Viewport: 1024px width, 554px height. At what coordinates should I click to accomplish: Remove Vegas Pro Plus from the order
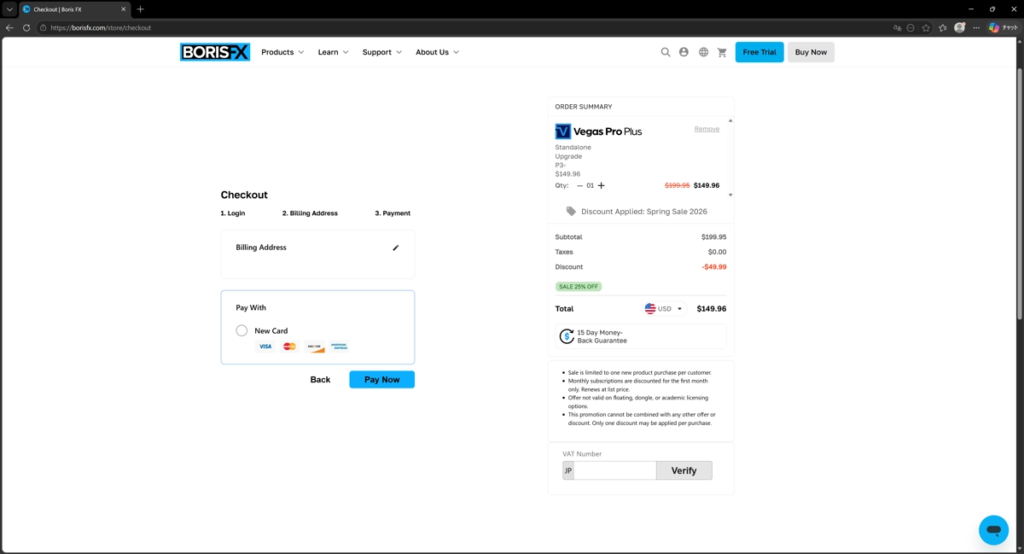[706, 129]
